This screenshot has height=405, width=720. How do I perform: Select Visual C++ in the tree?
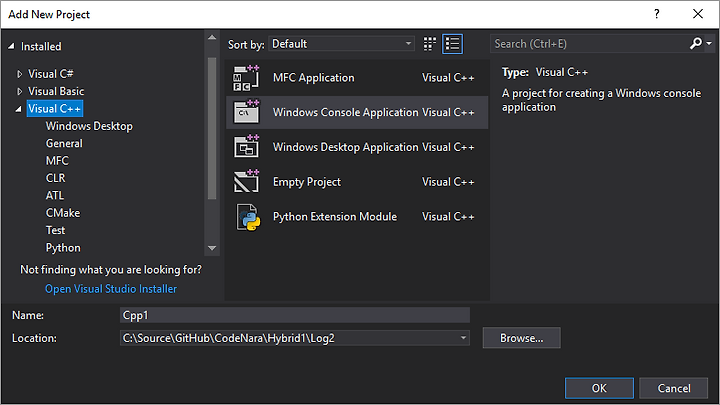point(55,109)
